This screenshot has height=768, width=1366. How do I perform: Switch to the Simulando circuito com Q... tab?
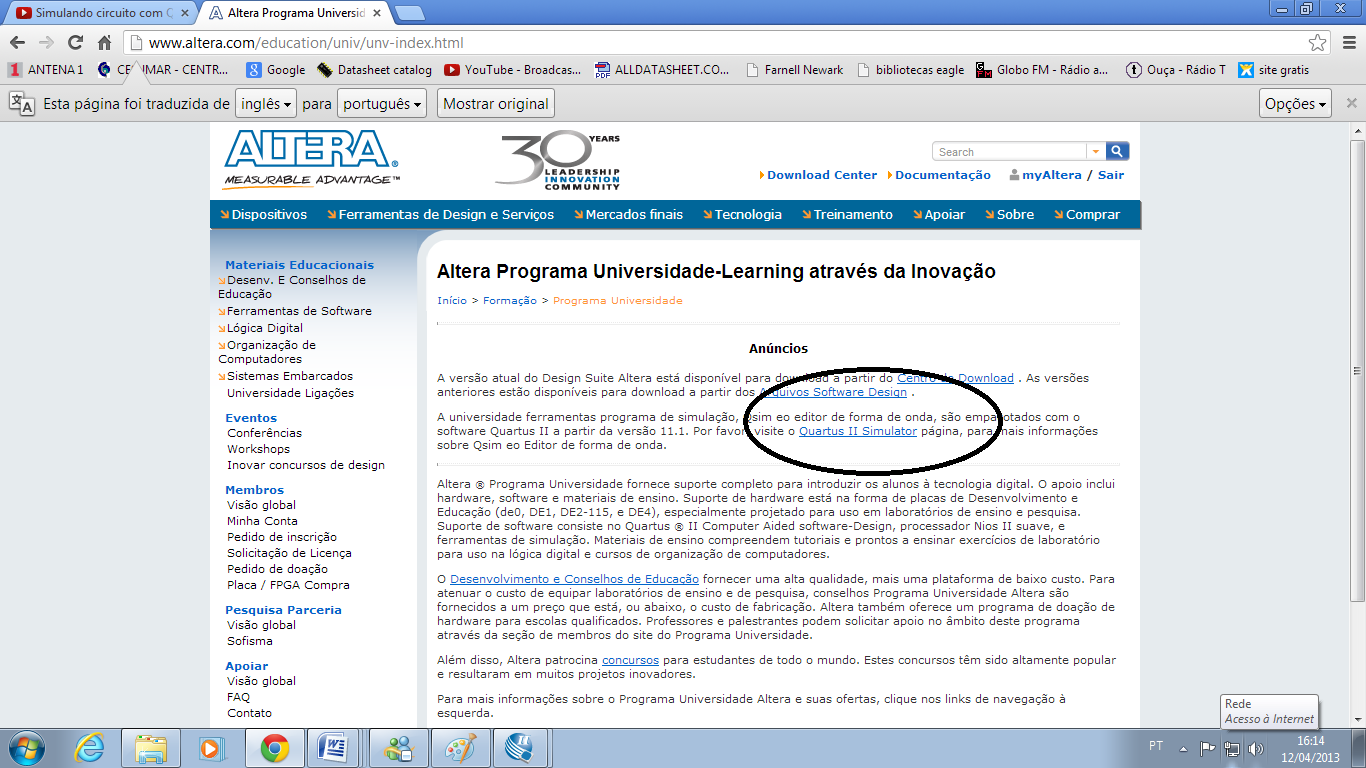tap(102, 13)
